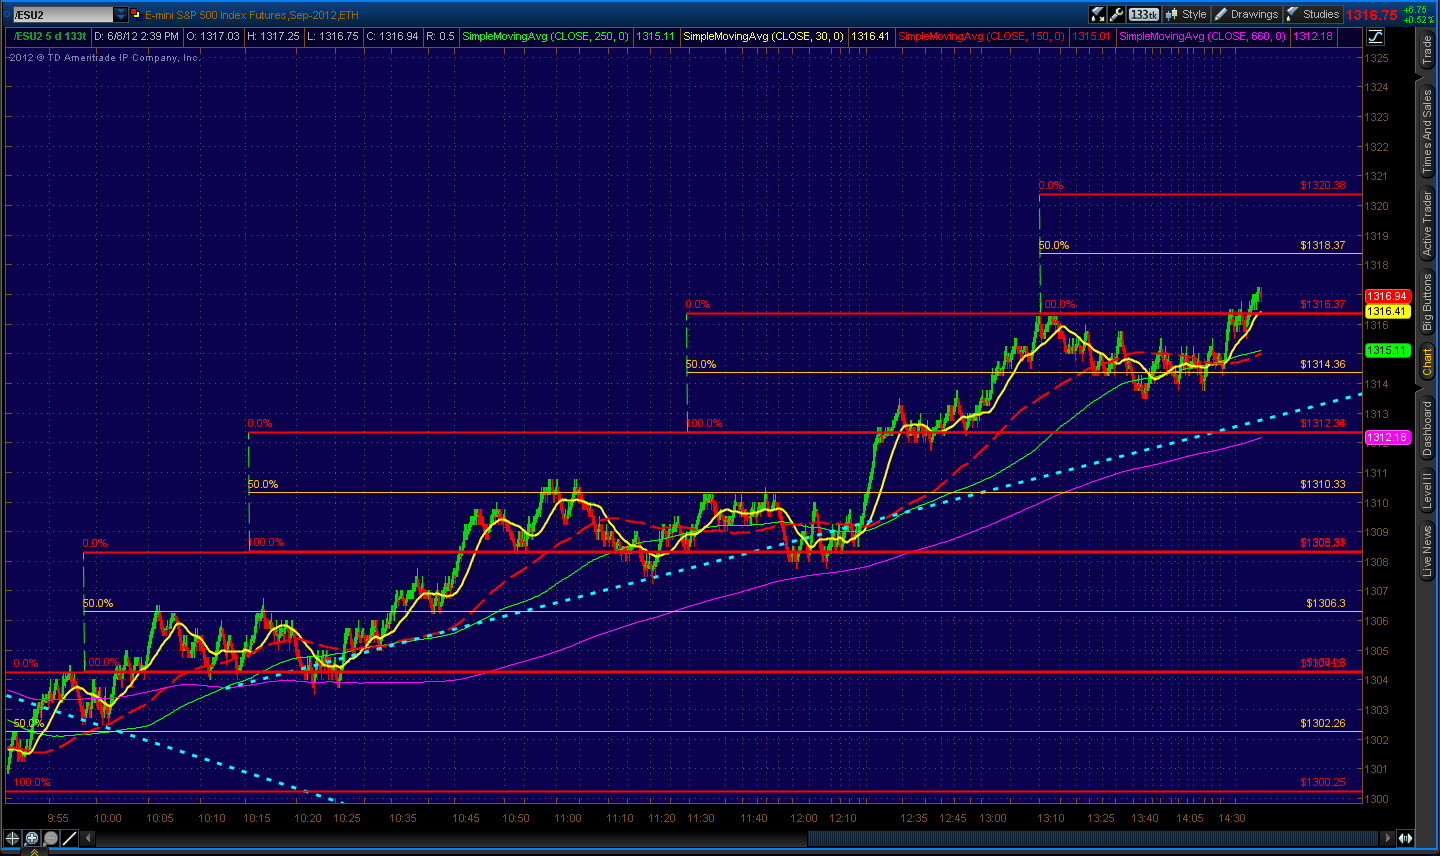The width and height of the screenshot is (1440, 856).
Task: Click the red 1316.94 price bubble
Action: tap(1388, 297)
